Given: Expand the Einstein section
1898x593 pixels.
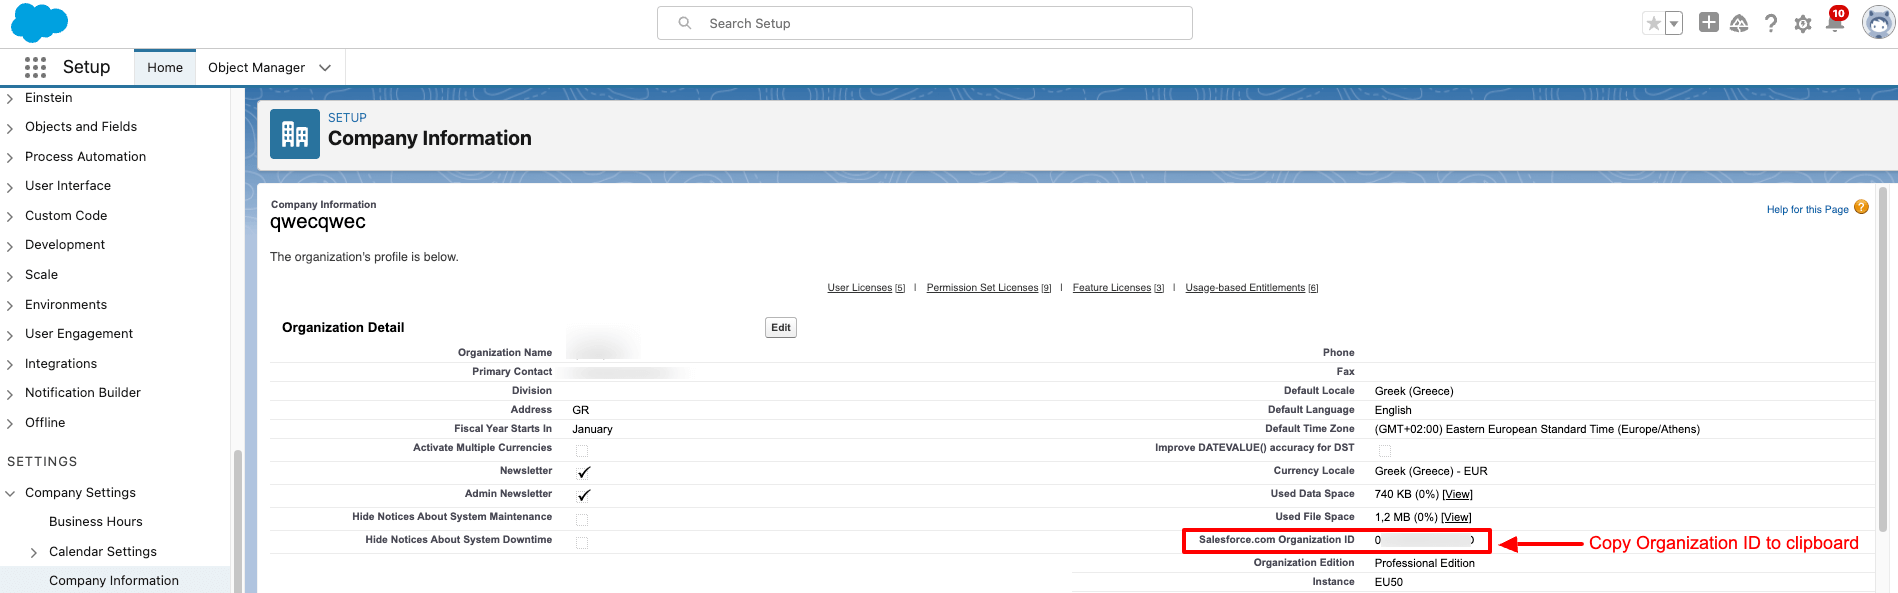Looking at the screenshot, I should coord(10,98).
